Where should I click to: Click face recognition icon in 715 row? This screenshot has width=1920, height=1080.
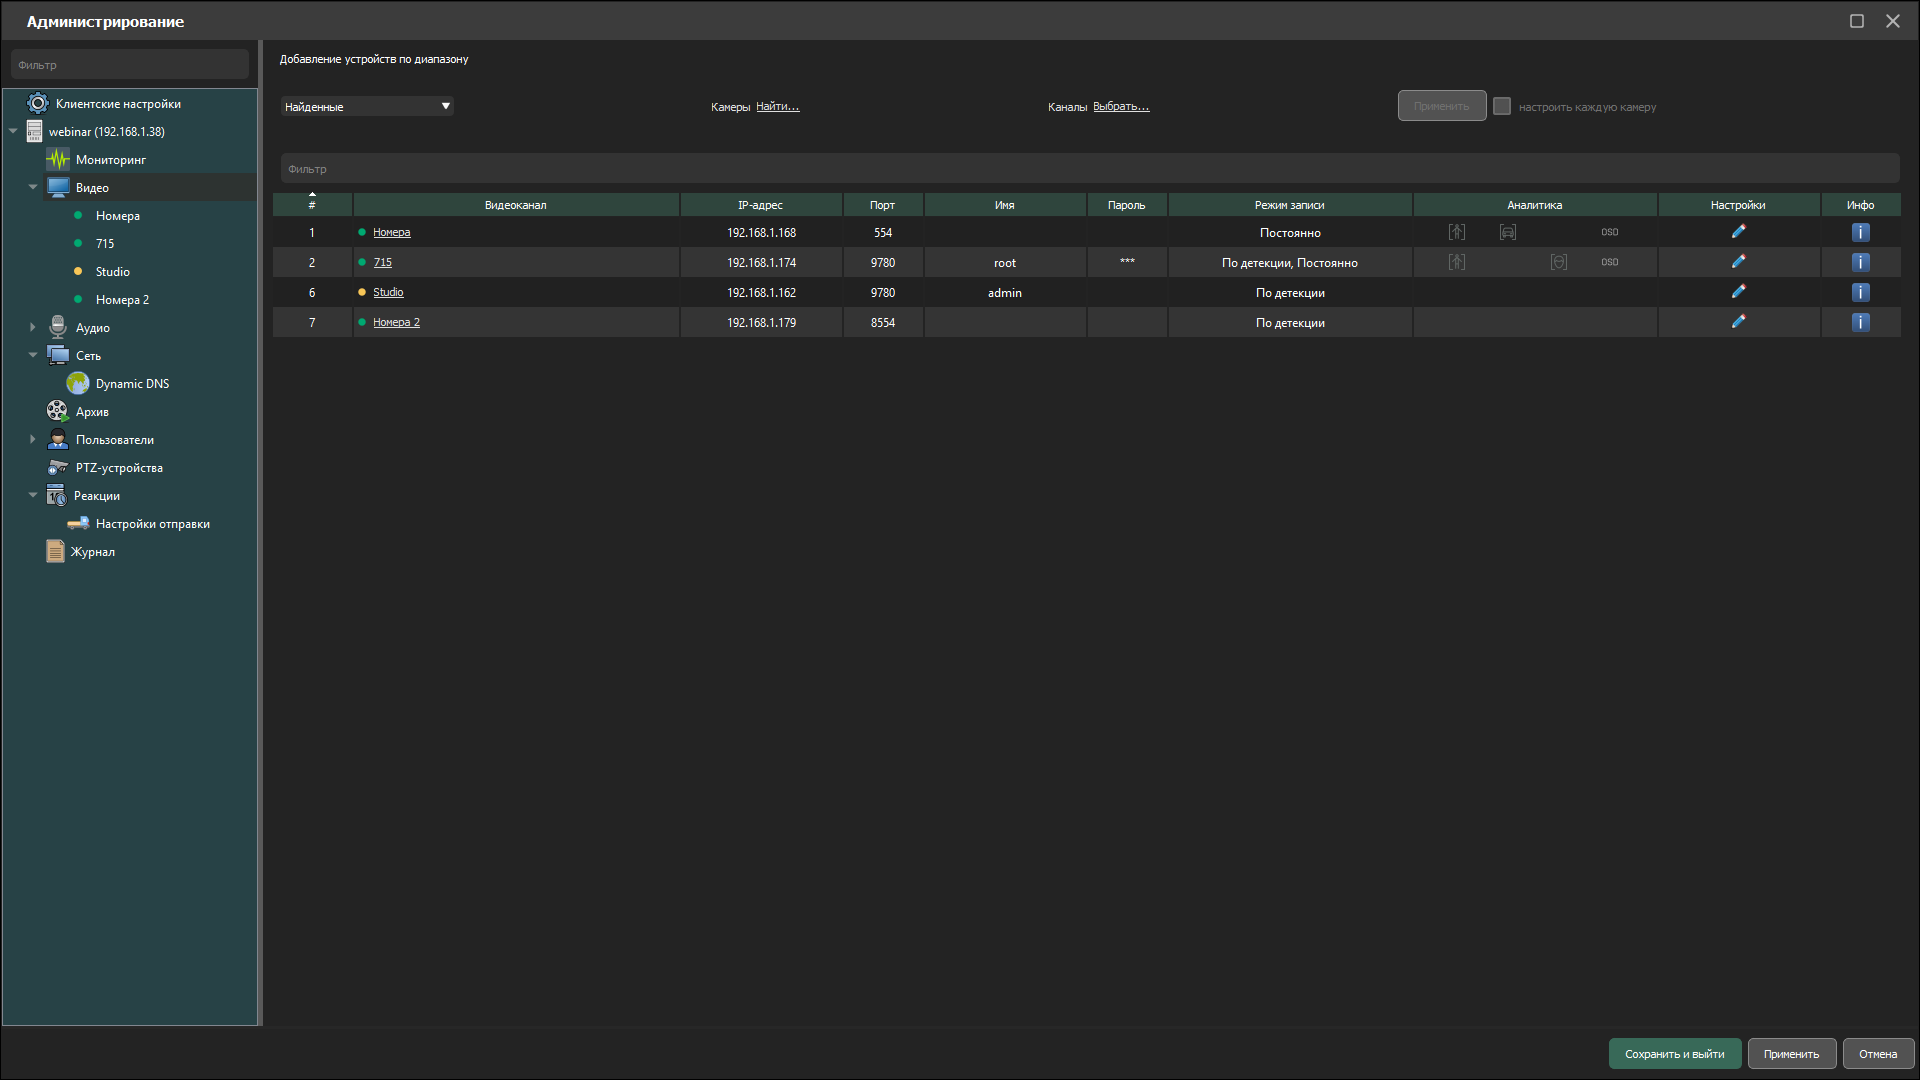tap(1558, 262)
